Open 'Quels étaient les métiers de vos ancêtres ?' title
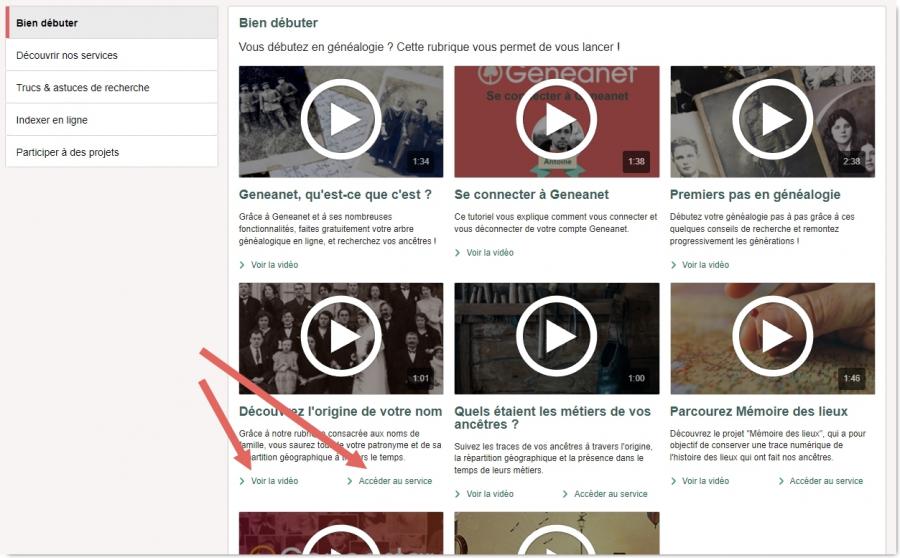Screen dimensions: 900x558 pyautogui.click(x=552, y=418)
